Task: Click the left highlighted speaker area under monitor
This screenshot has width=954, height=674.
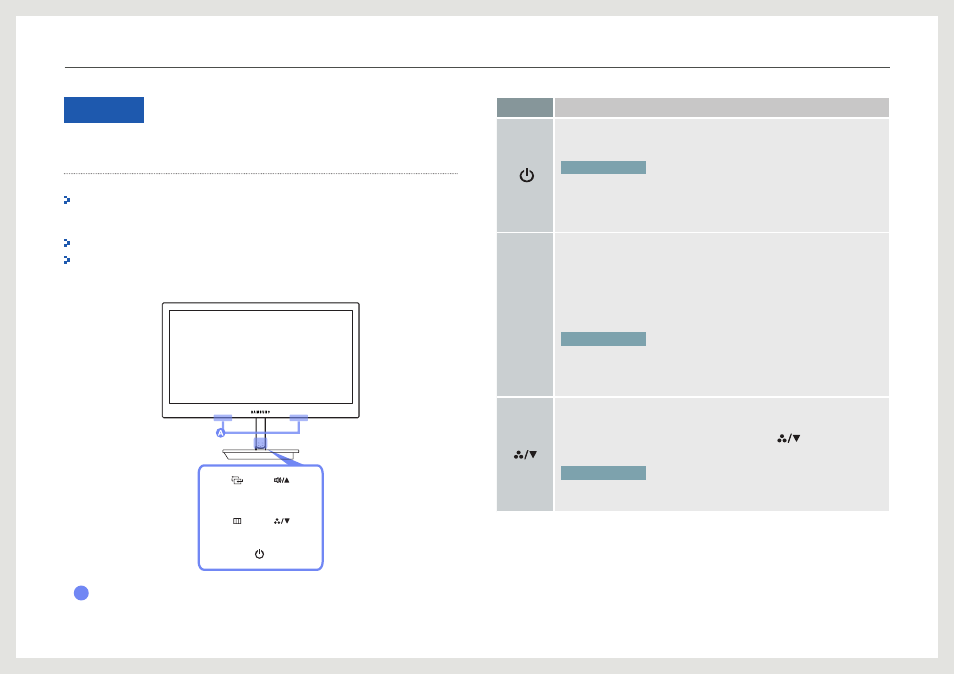Action: coord(223,418)
